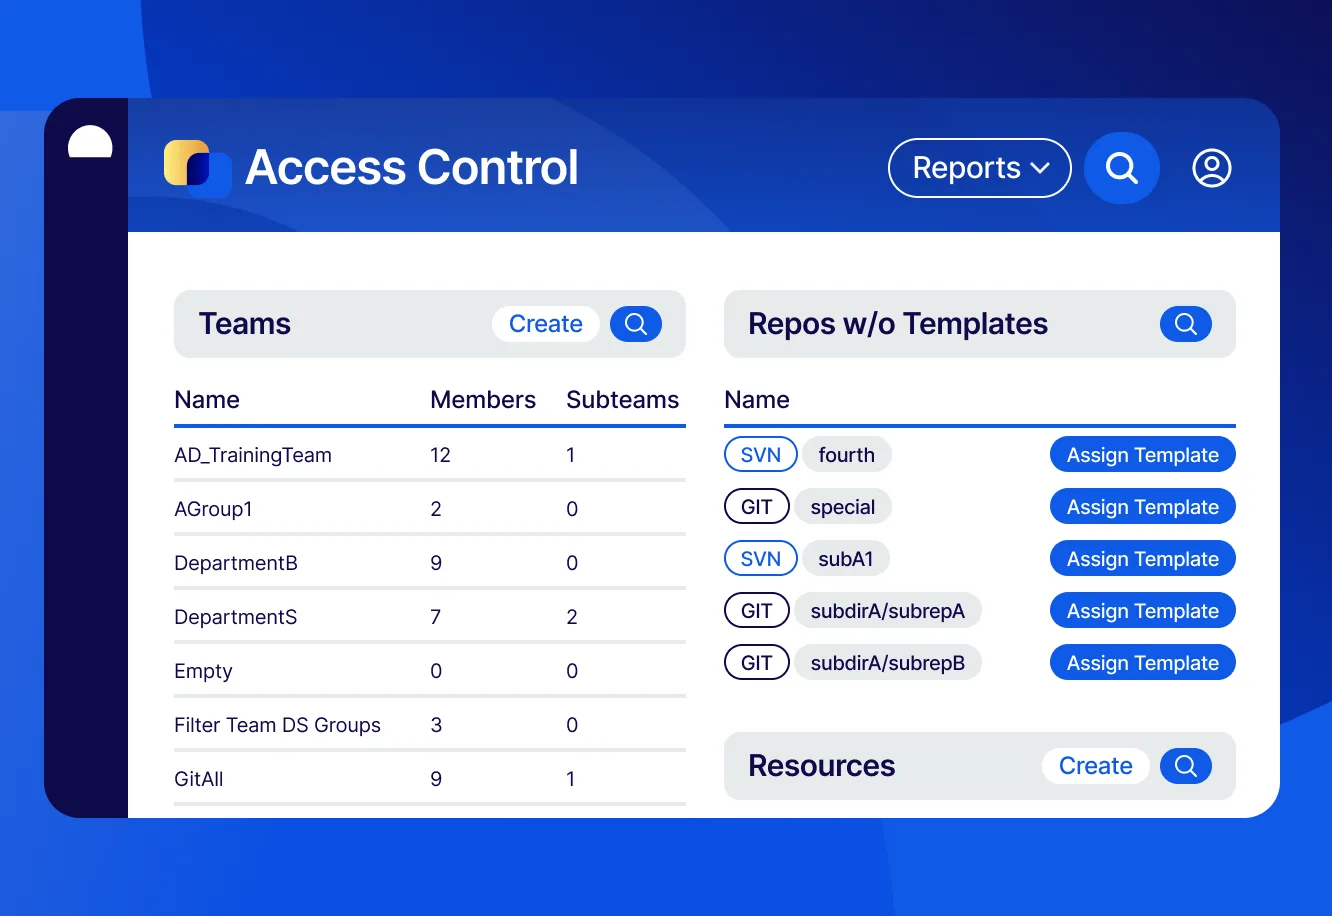Viewport: 1332px width, 916px height.
Task: Assign Template to subdirA/subrepA
Action: [1143, 611]
